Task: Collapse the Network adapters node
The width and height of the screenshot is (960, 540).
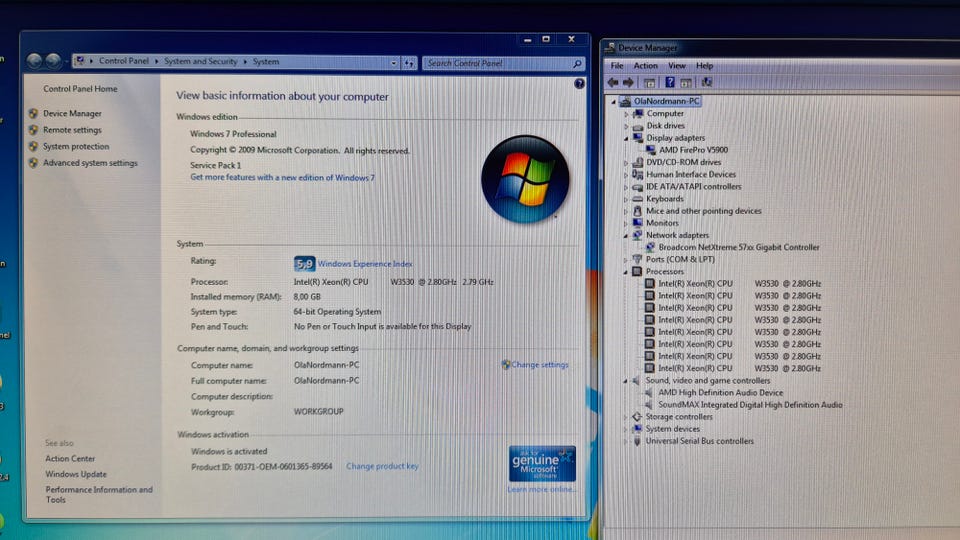Action: tap(626, 236)
